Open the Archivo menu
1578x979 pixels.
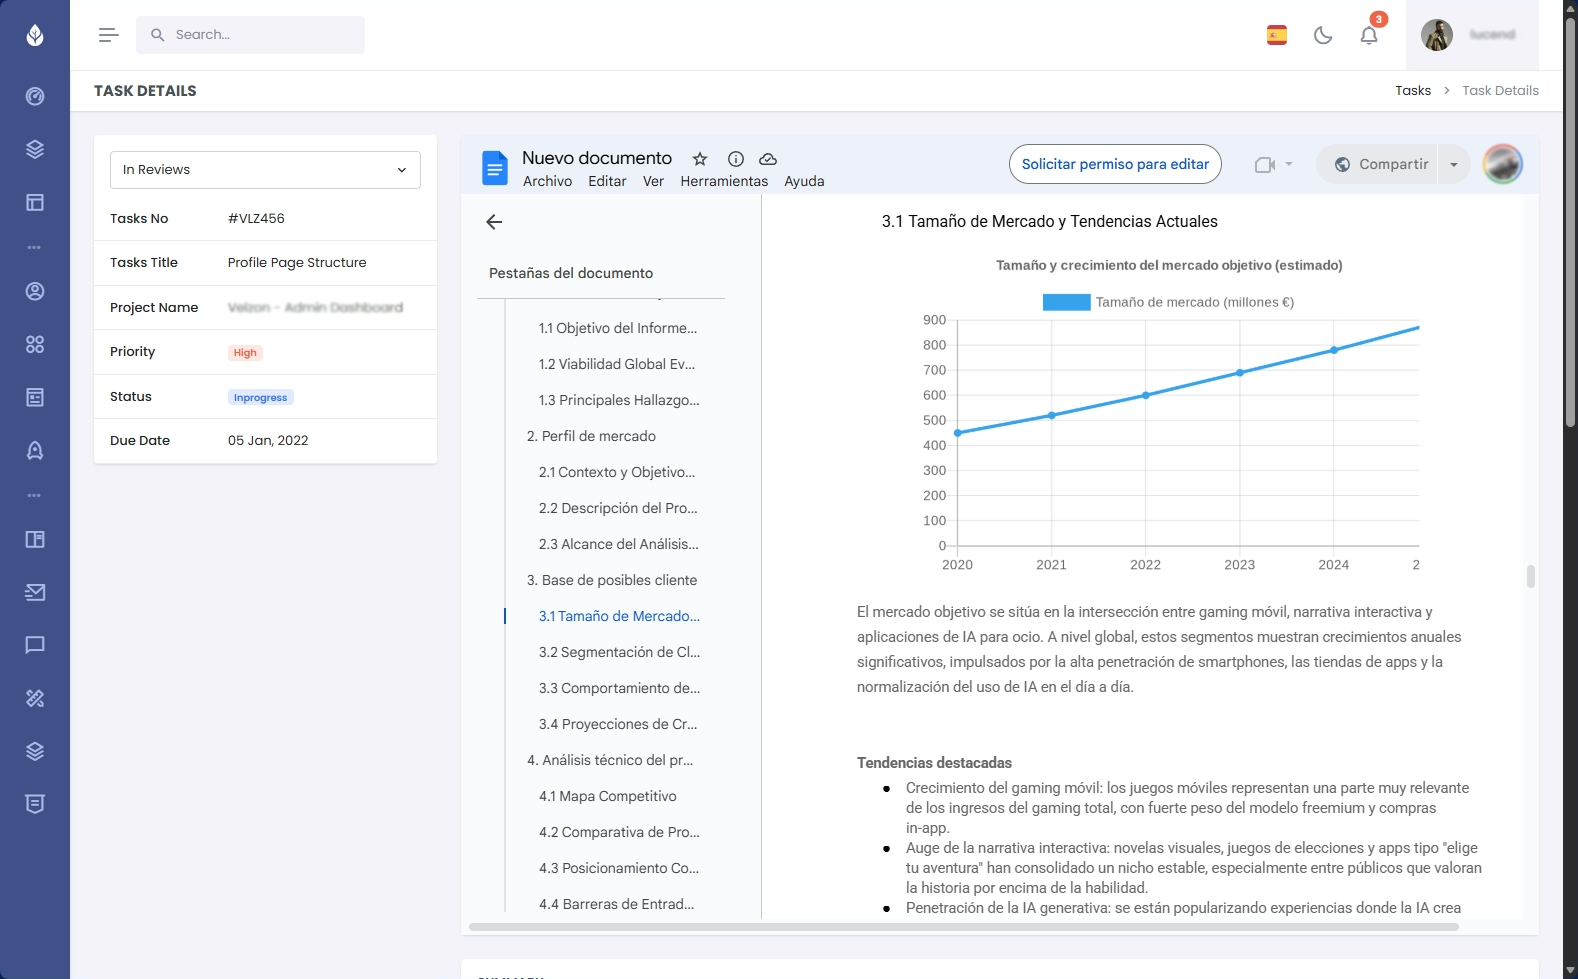pos(547,181)
